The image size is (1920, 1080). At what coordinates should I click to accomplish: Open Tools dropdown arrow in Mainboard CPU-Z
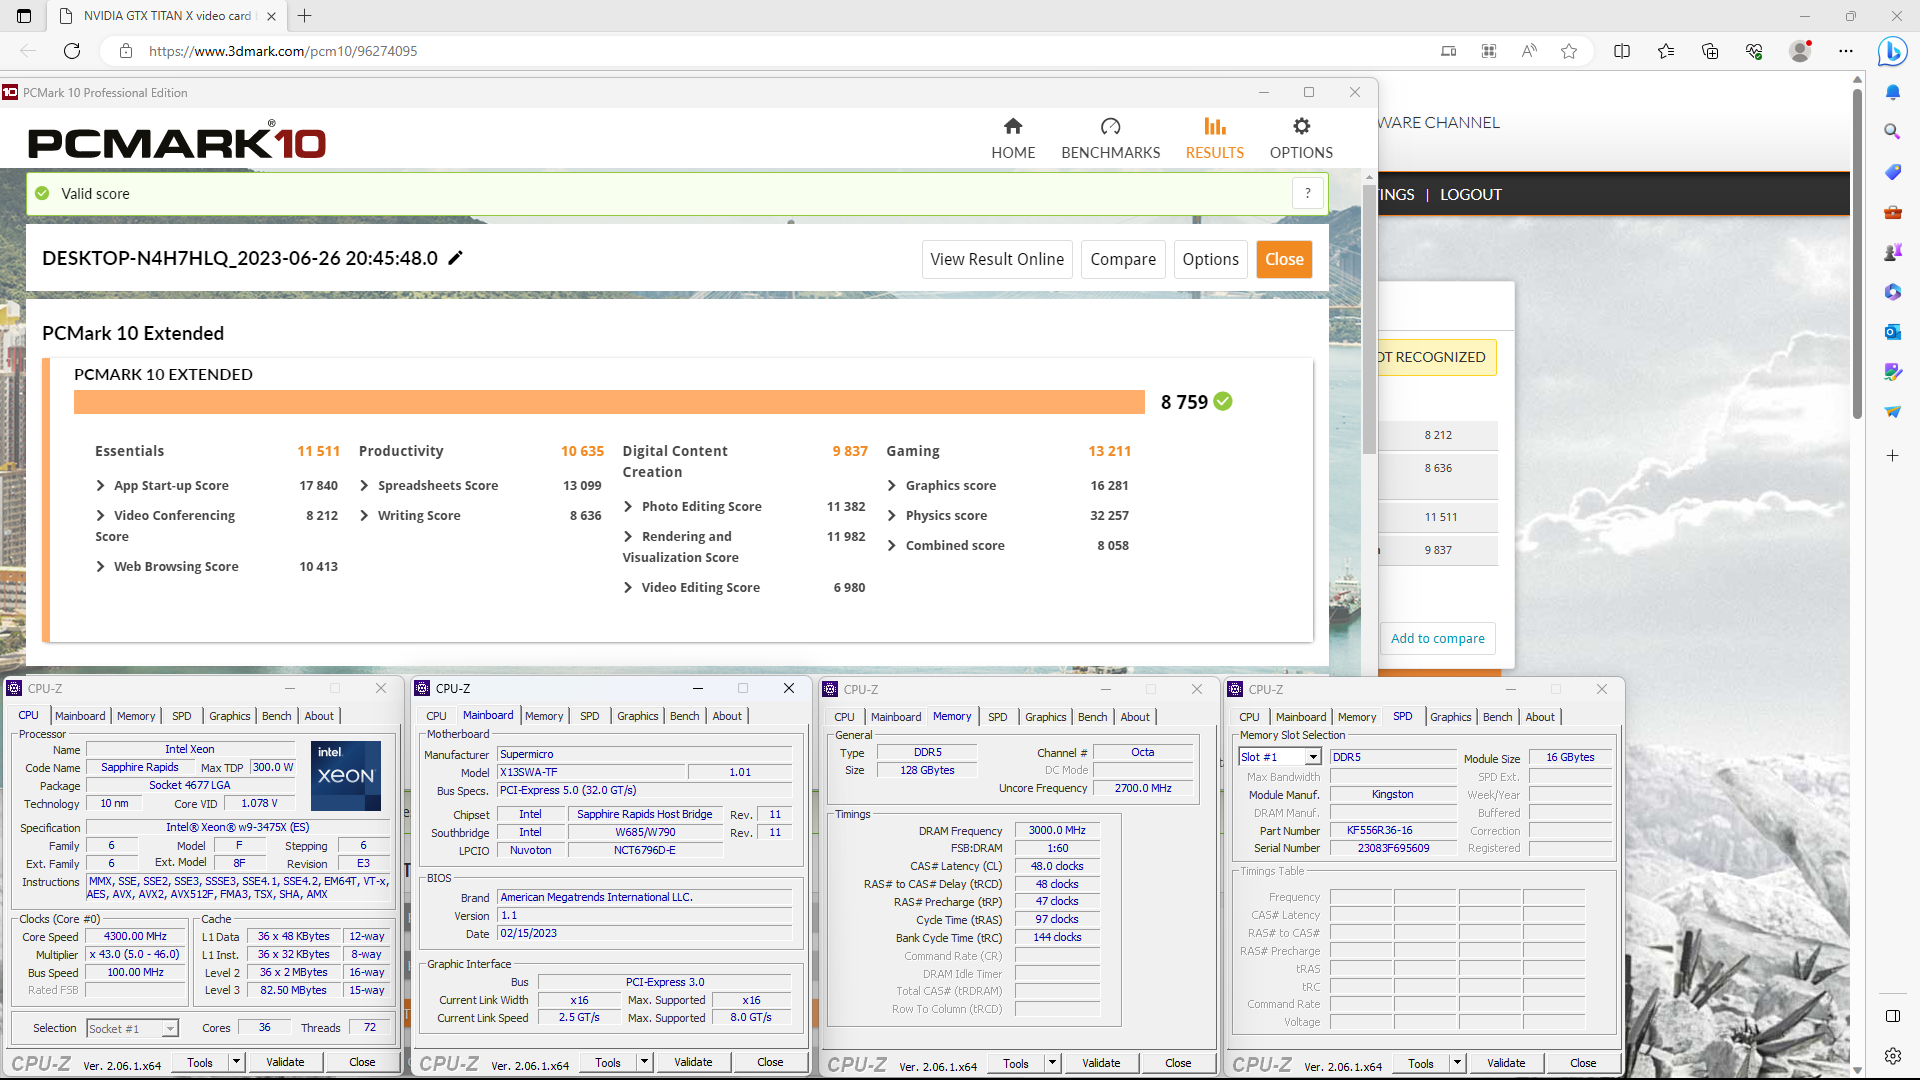[x=644, y=1062]
